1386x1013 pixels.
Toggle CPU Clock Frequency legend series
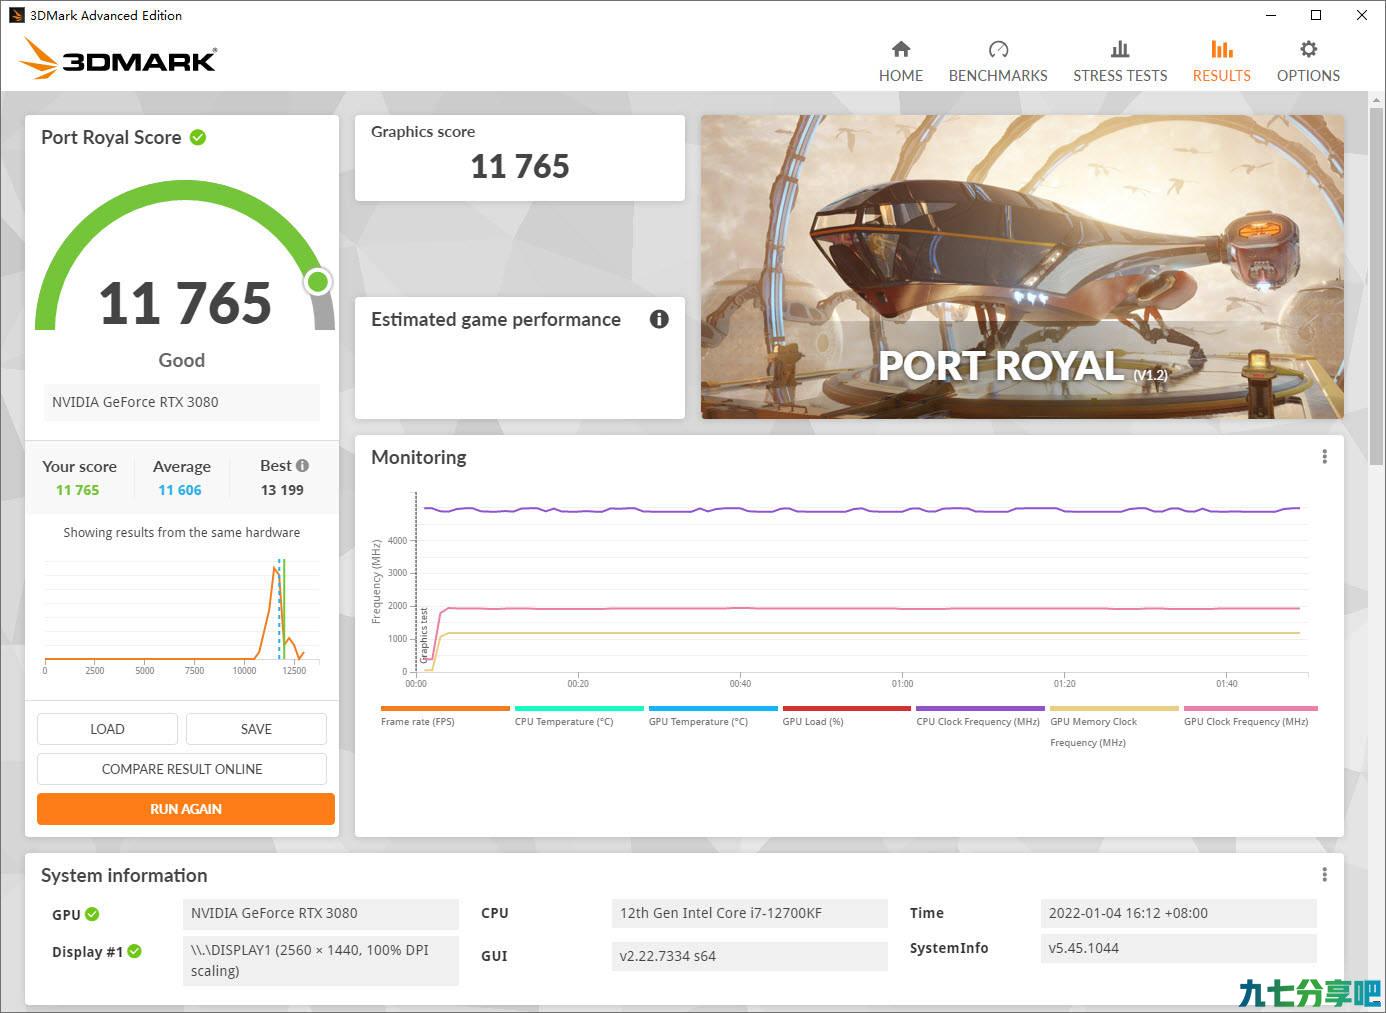[x=980, y=716]
